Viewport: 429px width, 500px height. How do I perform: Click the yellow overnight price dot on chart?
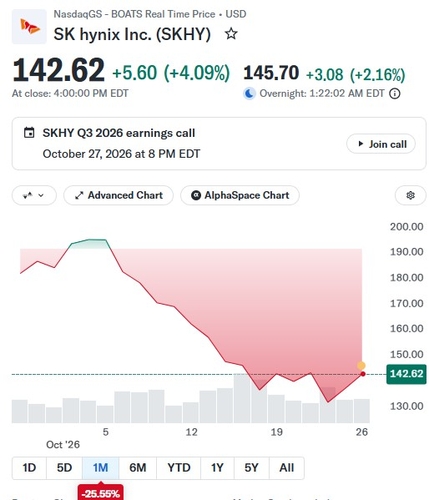361,365
